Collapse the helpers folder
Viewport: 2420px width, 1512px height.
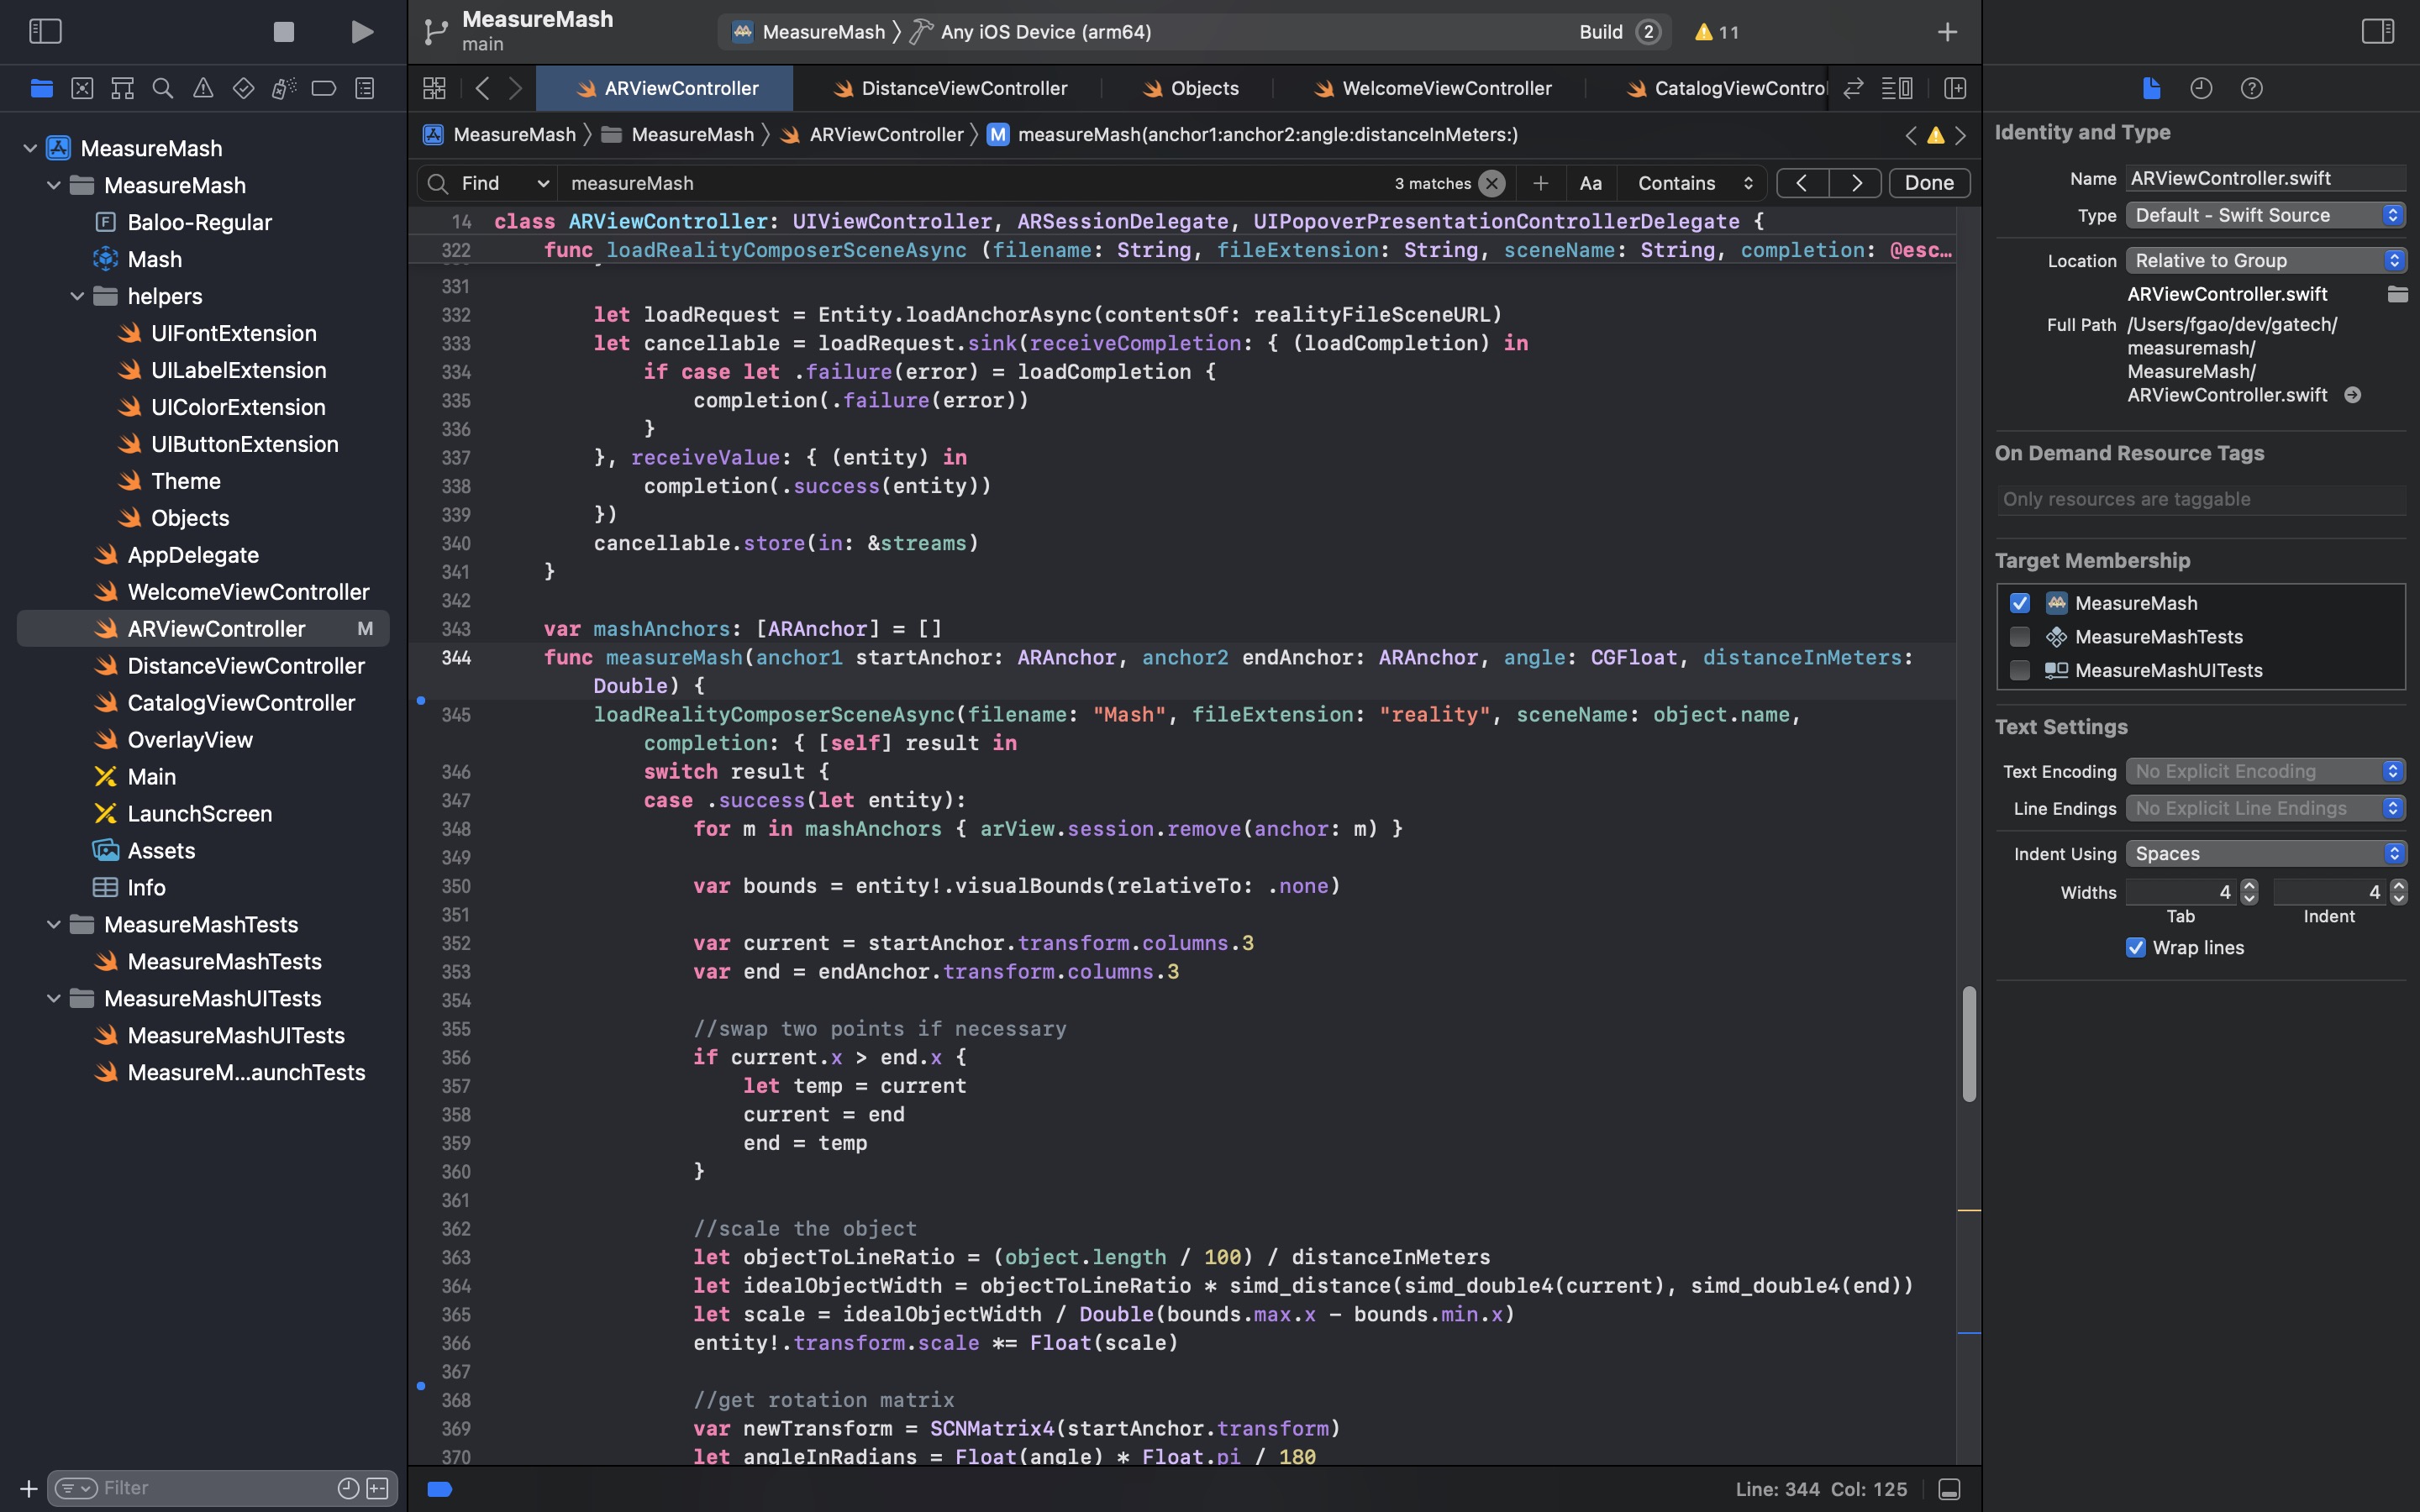point(77,296)
